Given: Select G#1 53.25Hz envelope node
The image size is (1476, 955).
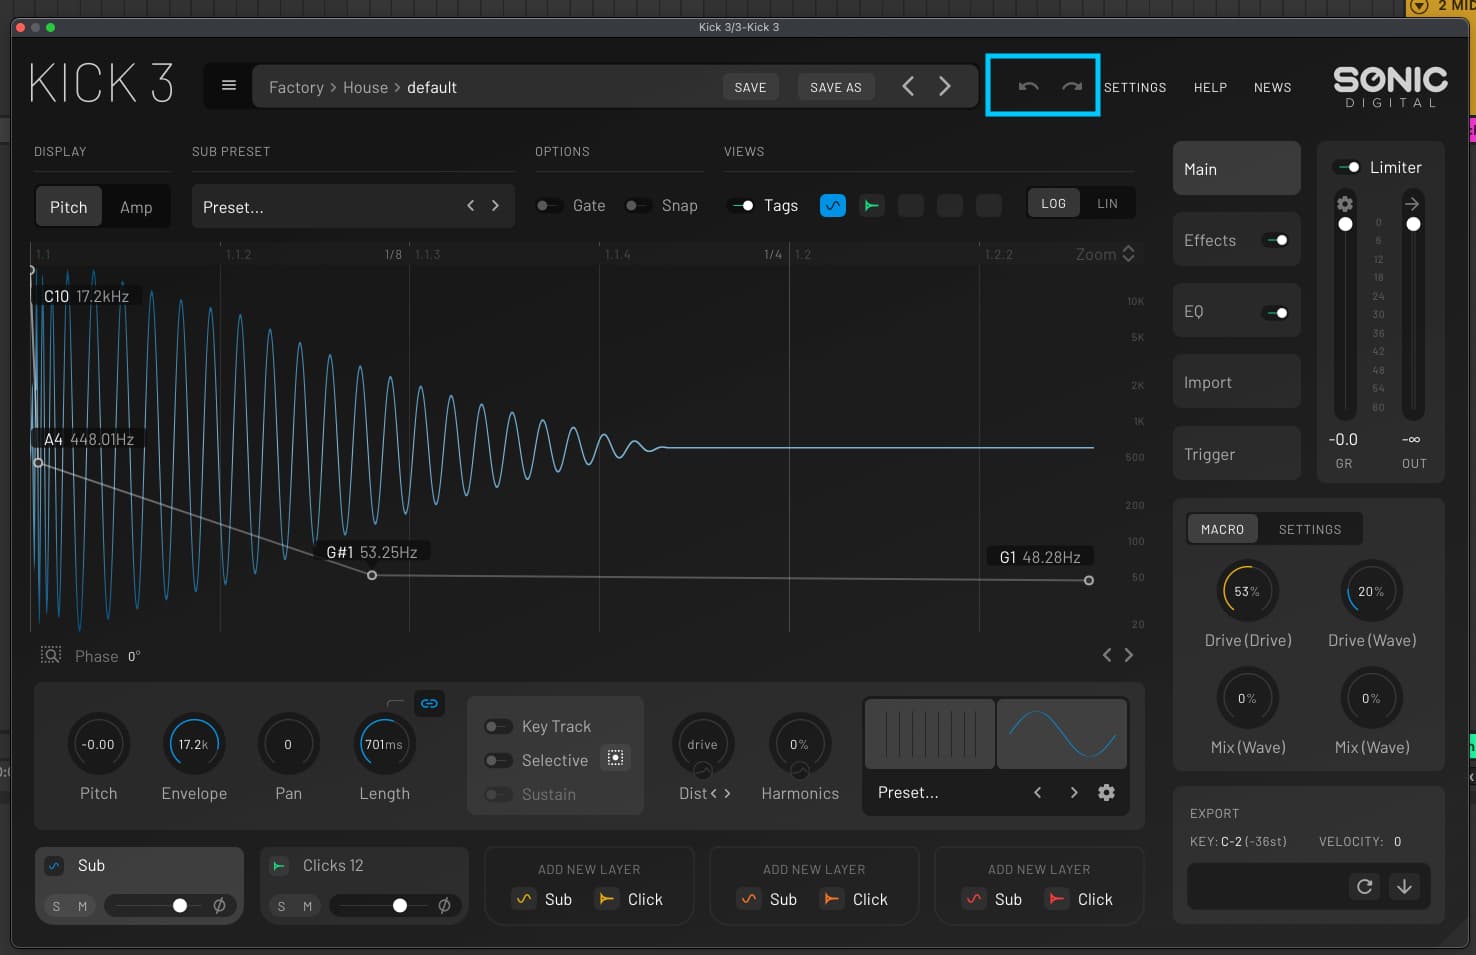Looking at the screenshot, I should click(x=372, y=575).
